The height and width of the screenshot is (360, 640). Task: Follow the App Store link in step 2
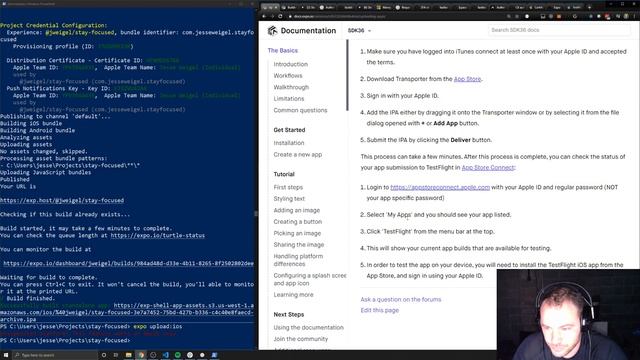coord(467,79)
